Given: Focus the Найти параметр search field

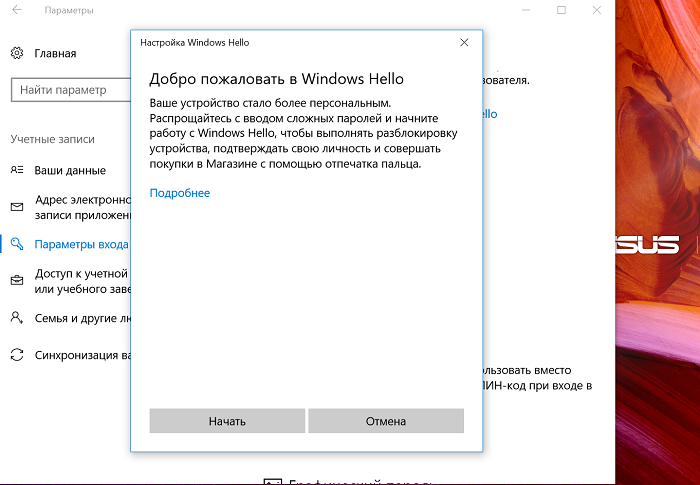Looking at the screenshot, I should pos(71,90).
